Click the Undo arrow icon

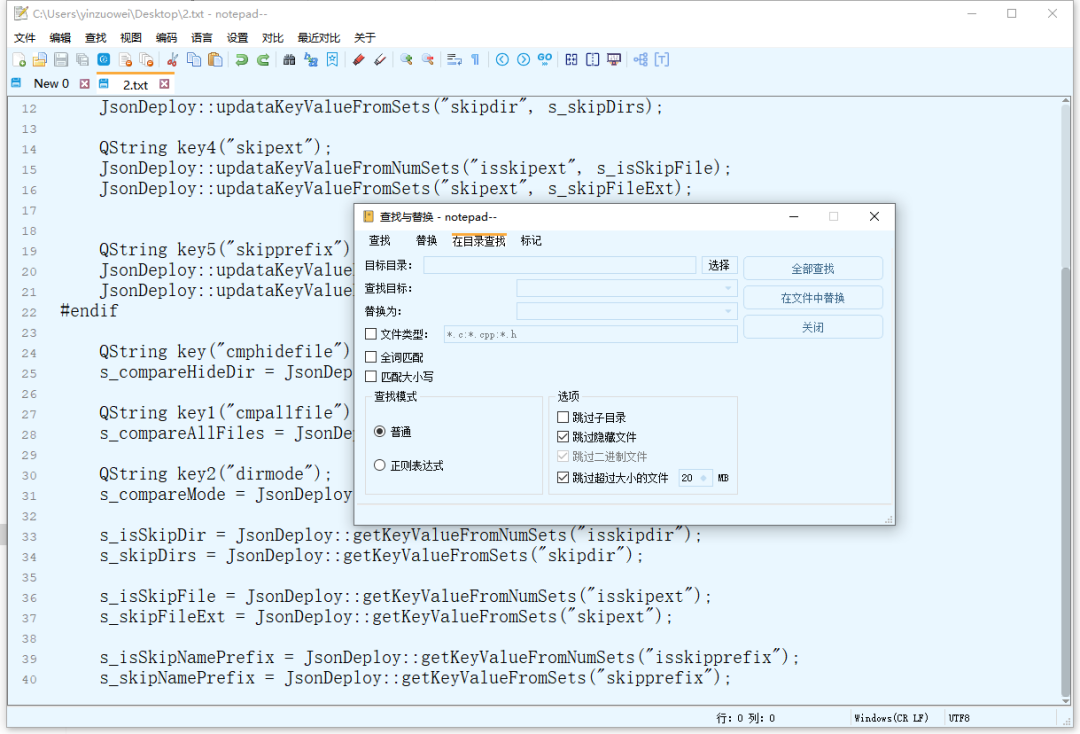coord(240,60)
